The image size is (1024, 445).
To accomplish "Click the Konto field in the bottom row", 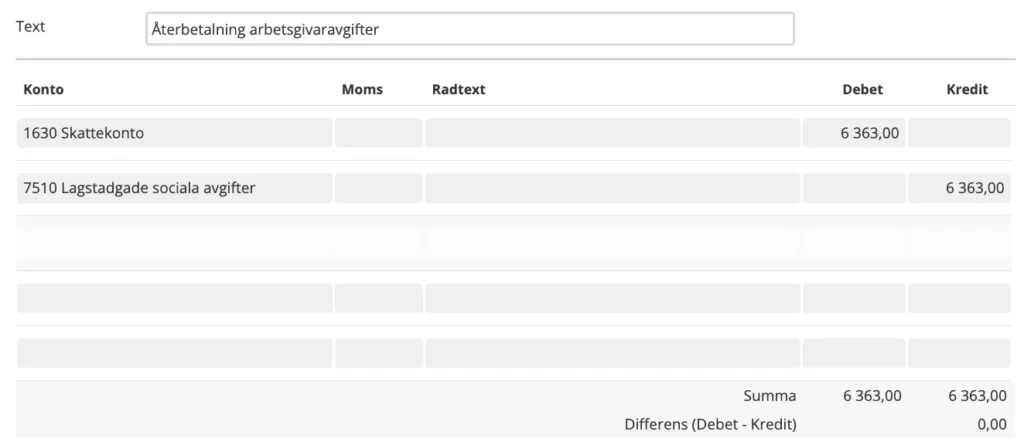I will tap(175, 353).
